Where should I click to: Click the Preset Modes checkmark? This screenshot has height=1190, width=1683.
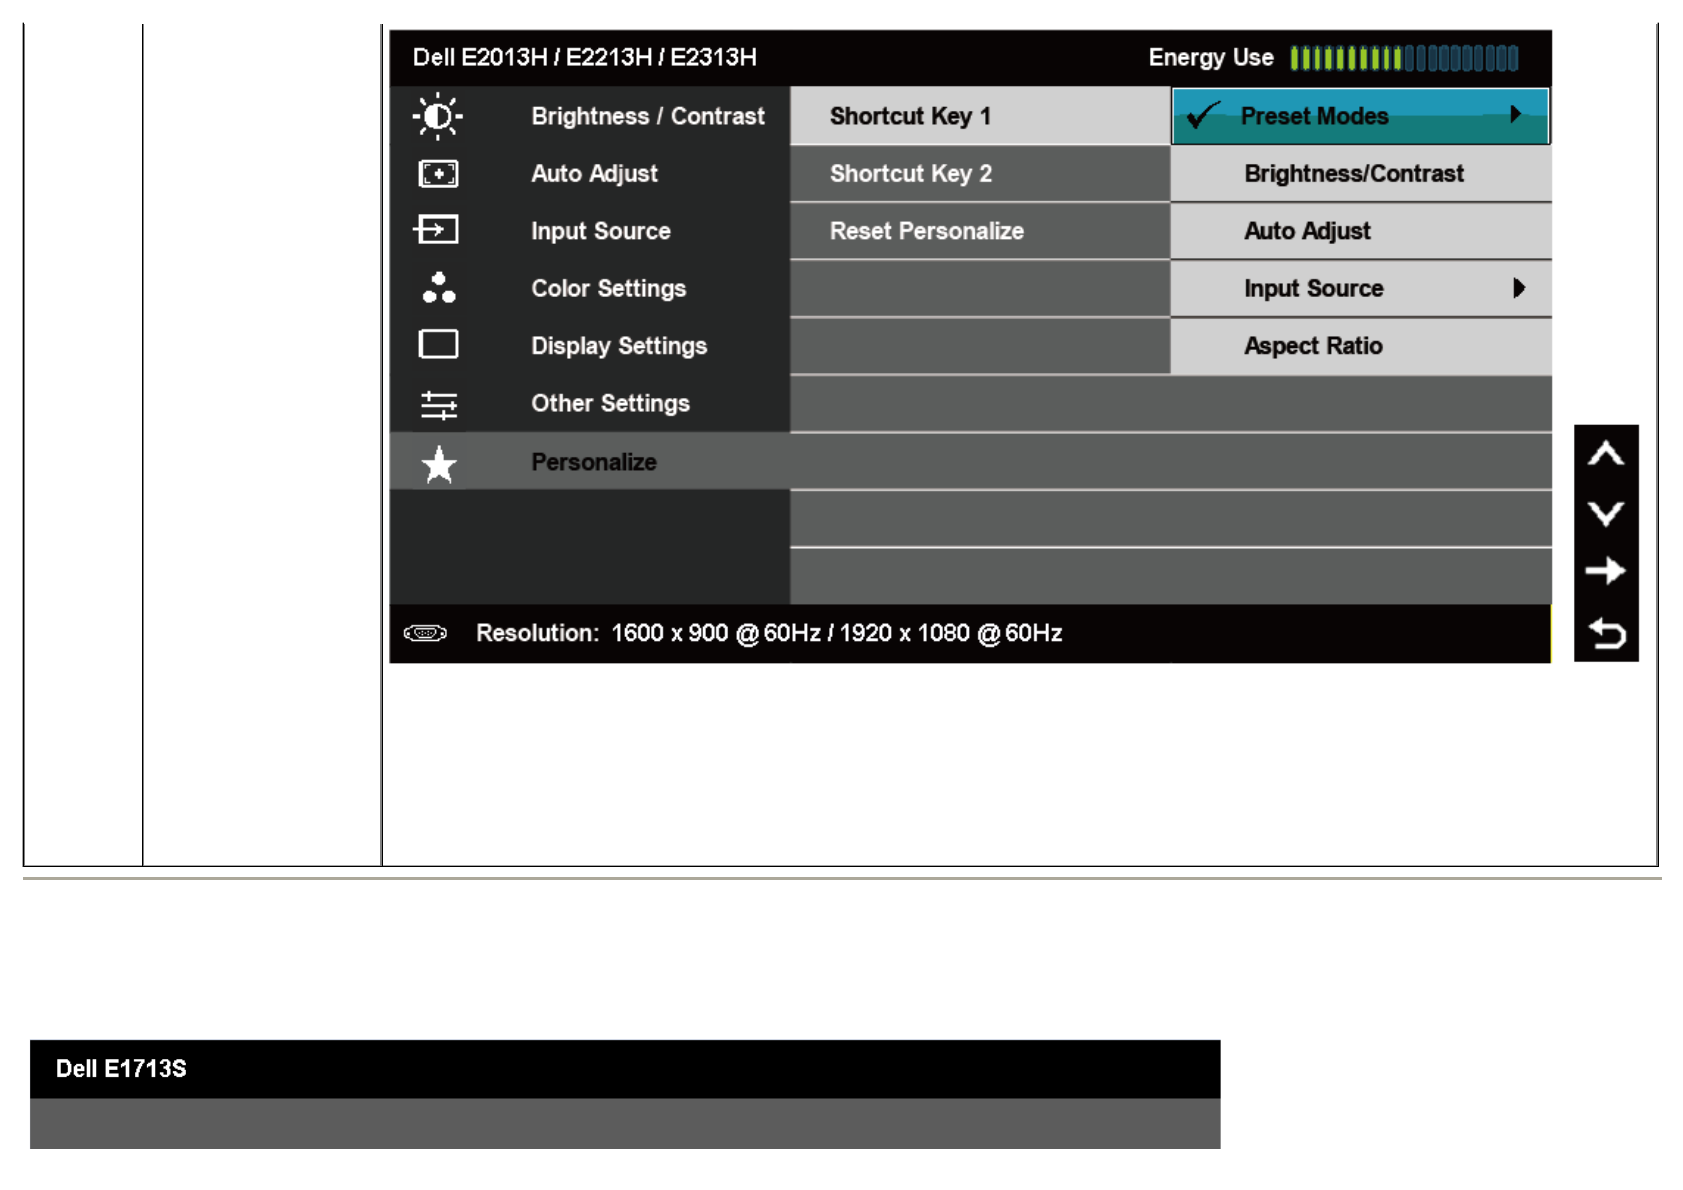(x=1202, y=116)
